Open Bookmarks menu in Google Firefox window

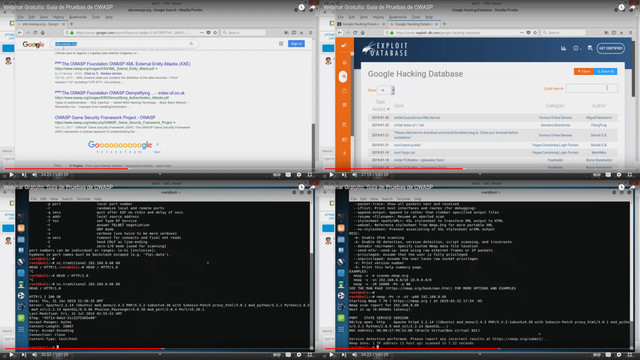[x=78, y=17]
